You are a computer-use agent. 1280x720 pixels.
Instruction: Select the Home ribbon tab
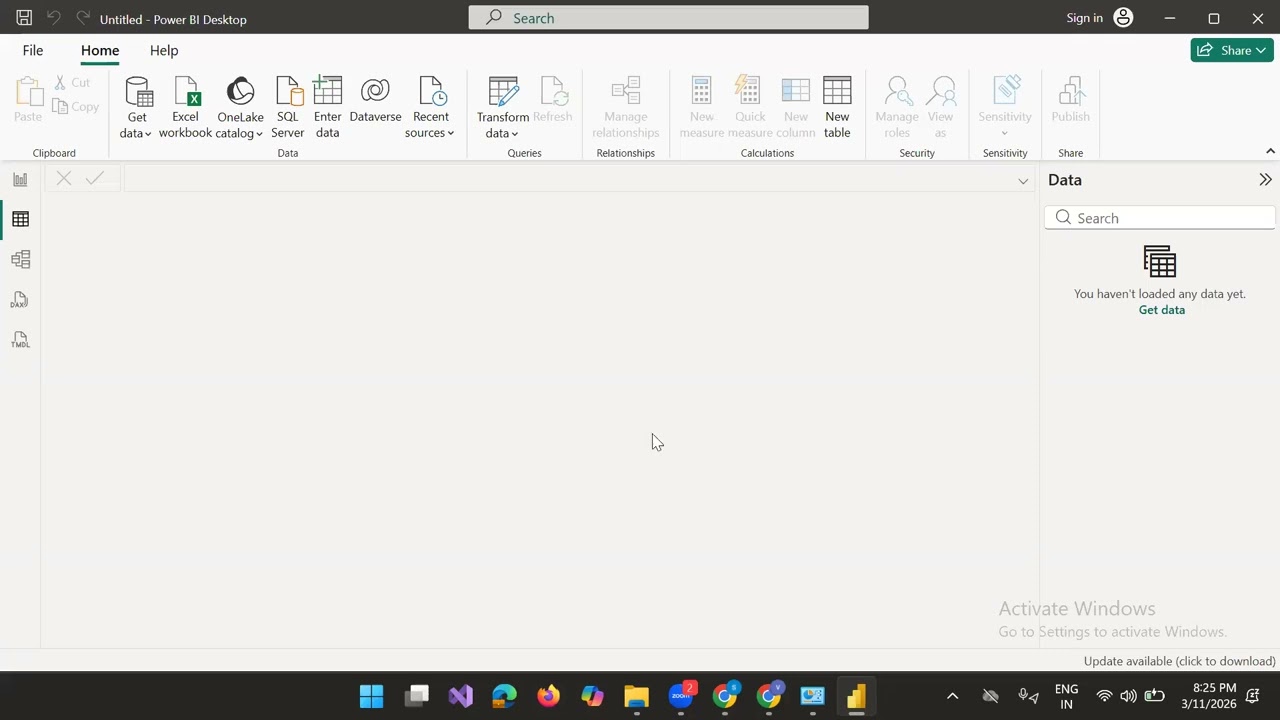[x=100, y=50]
